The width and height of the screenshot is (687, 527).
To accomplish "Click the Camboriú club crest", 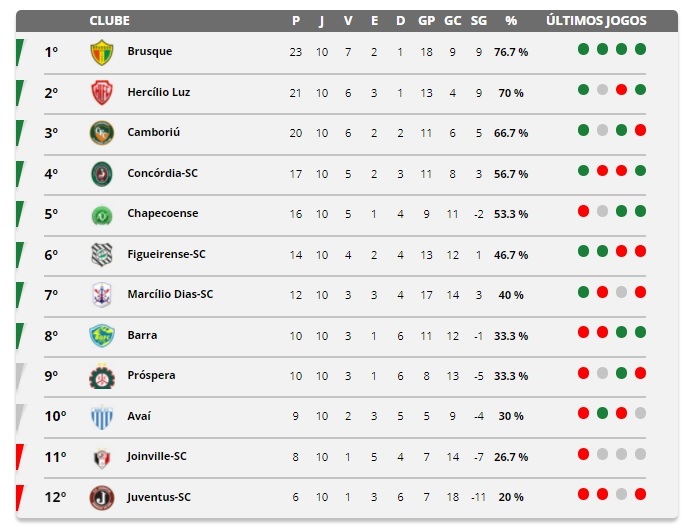I will pyautogui.click(x=102, y=133).
